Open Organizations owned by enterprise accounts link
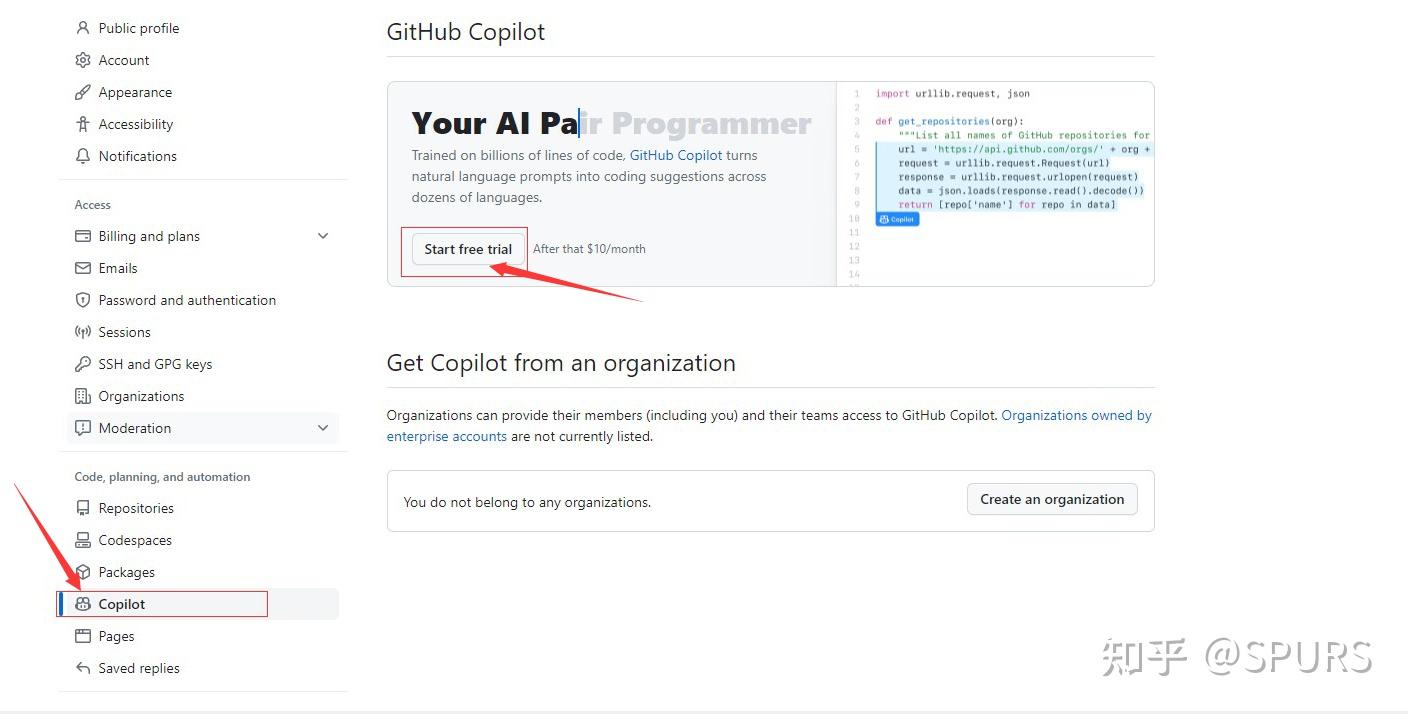 point(769,426)
